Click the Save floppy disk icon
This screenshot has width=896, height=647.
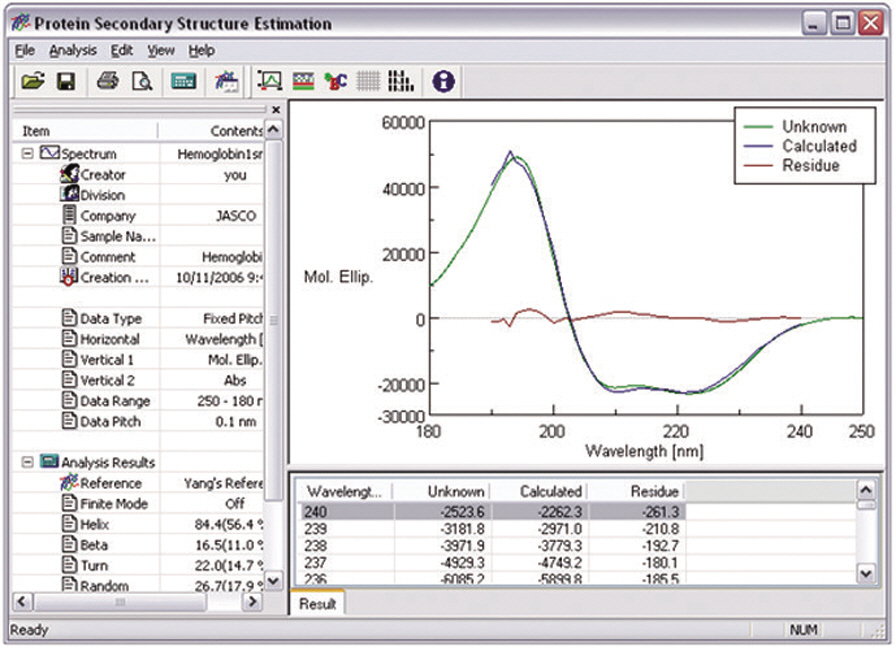pos(66,82)
